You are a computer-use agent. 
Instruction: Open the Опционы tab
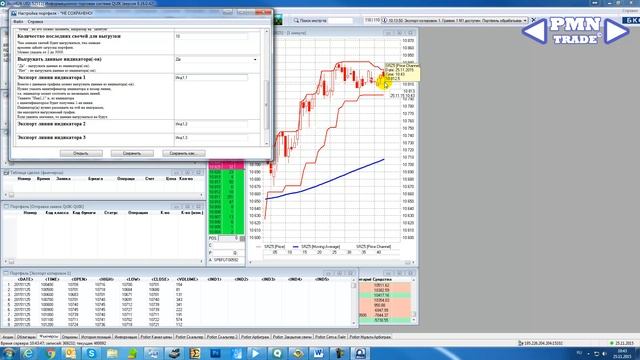tap(69, 337)
